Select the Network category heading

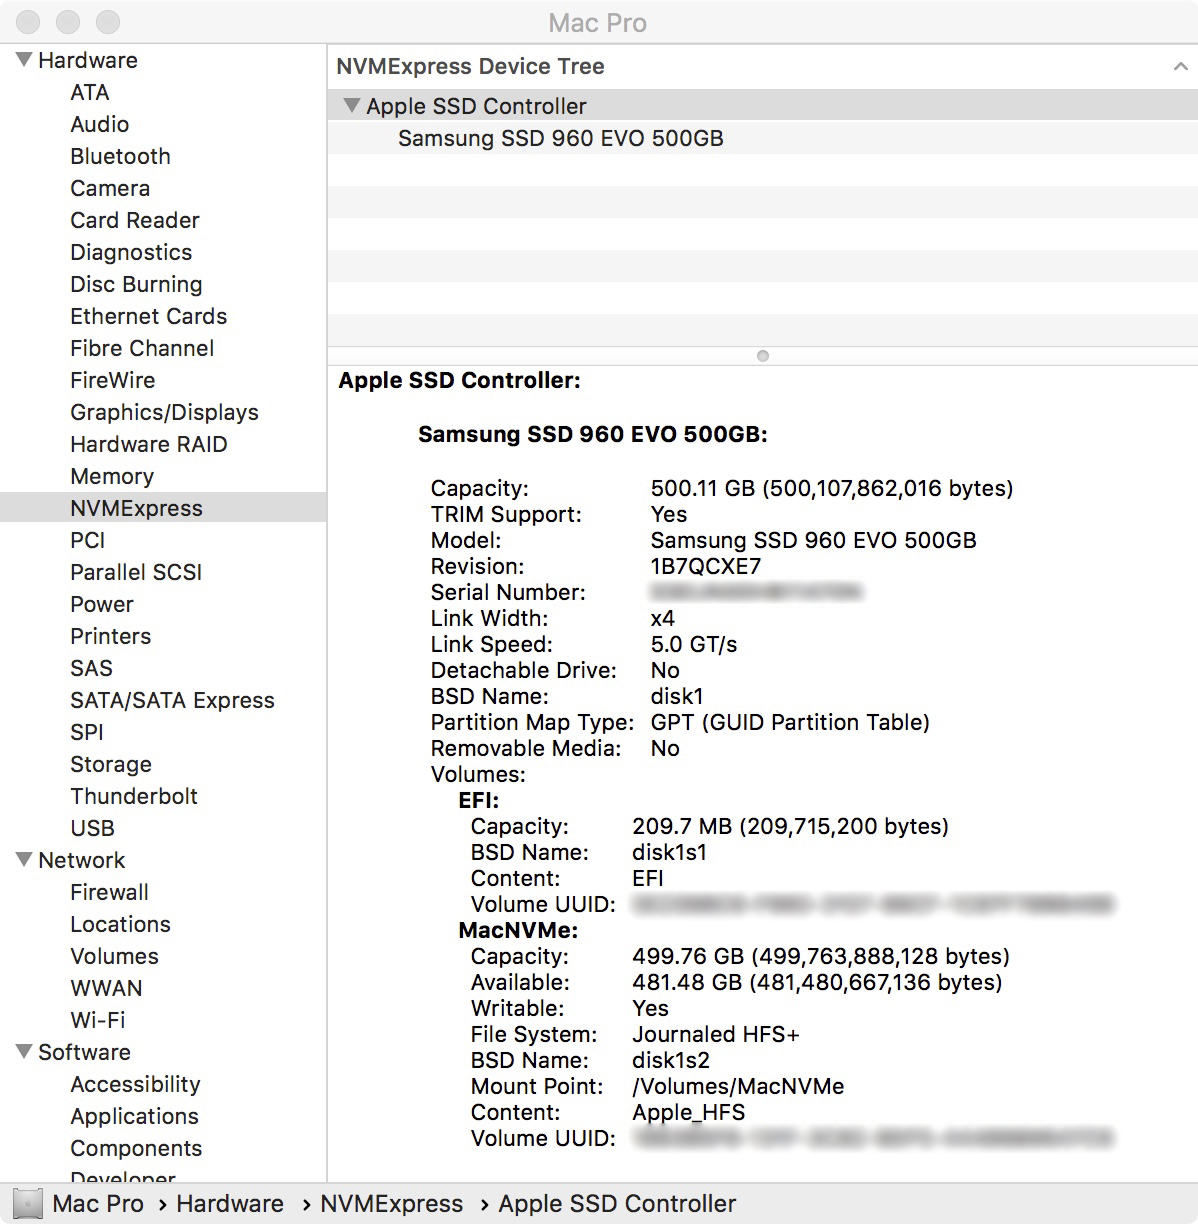tap(82, 860)
